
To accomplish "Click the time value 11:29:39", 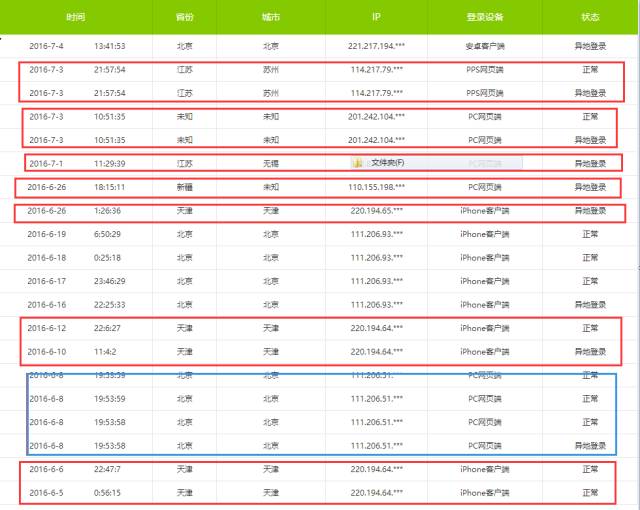I will [109, 164].
